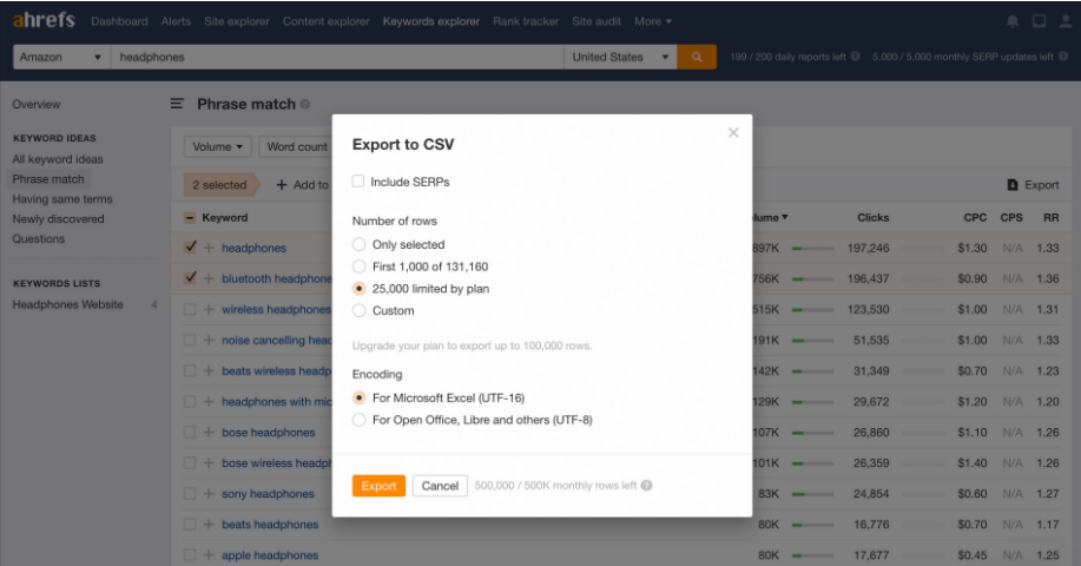Open the notifications bell icon

click(x=1012, y=21)
